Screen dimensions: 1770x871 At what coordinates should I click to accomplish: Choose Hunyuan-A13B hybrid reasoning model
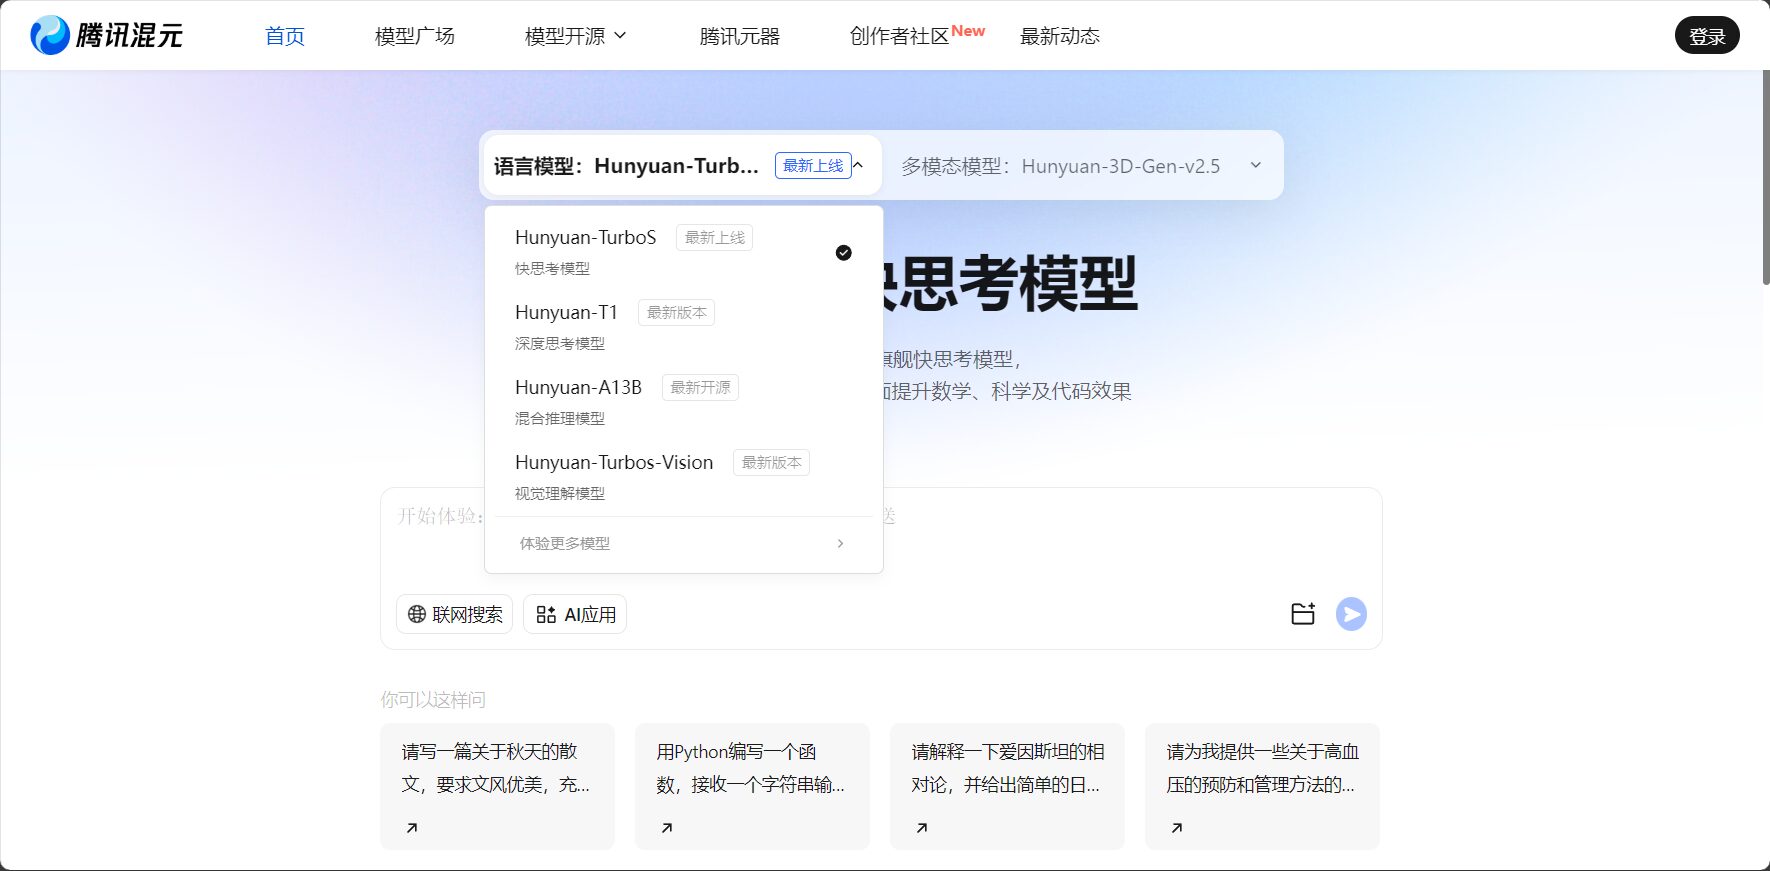click(x=684, y=402)
